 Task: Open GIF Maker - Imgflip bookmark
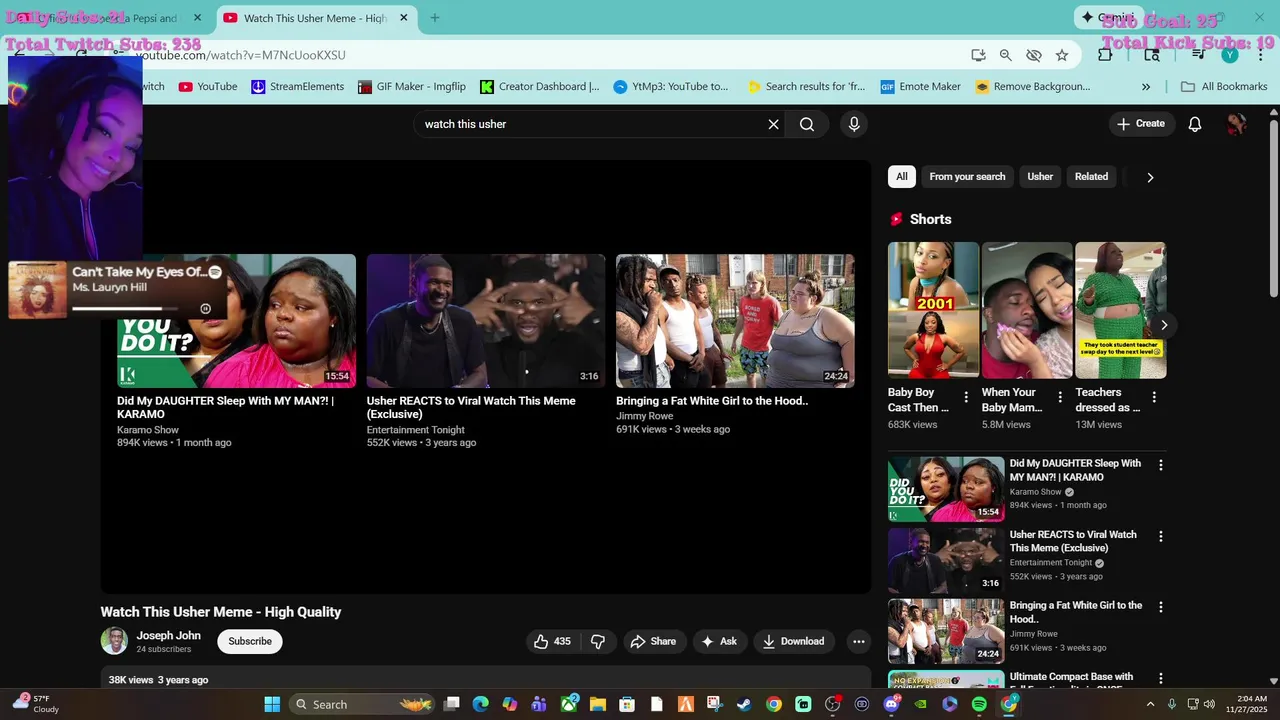pyautogui.click(x=412, y=87)
